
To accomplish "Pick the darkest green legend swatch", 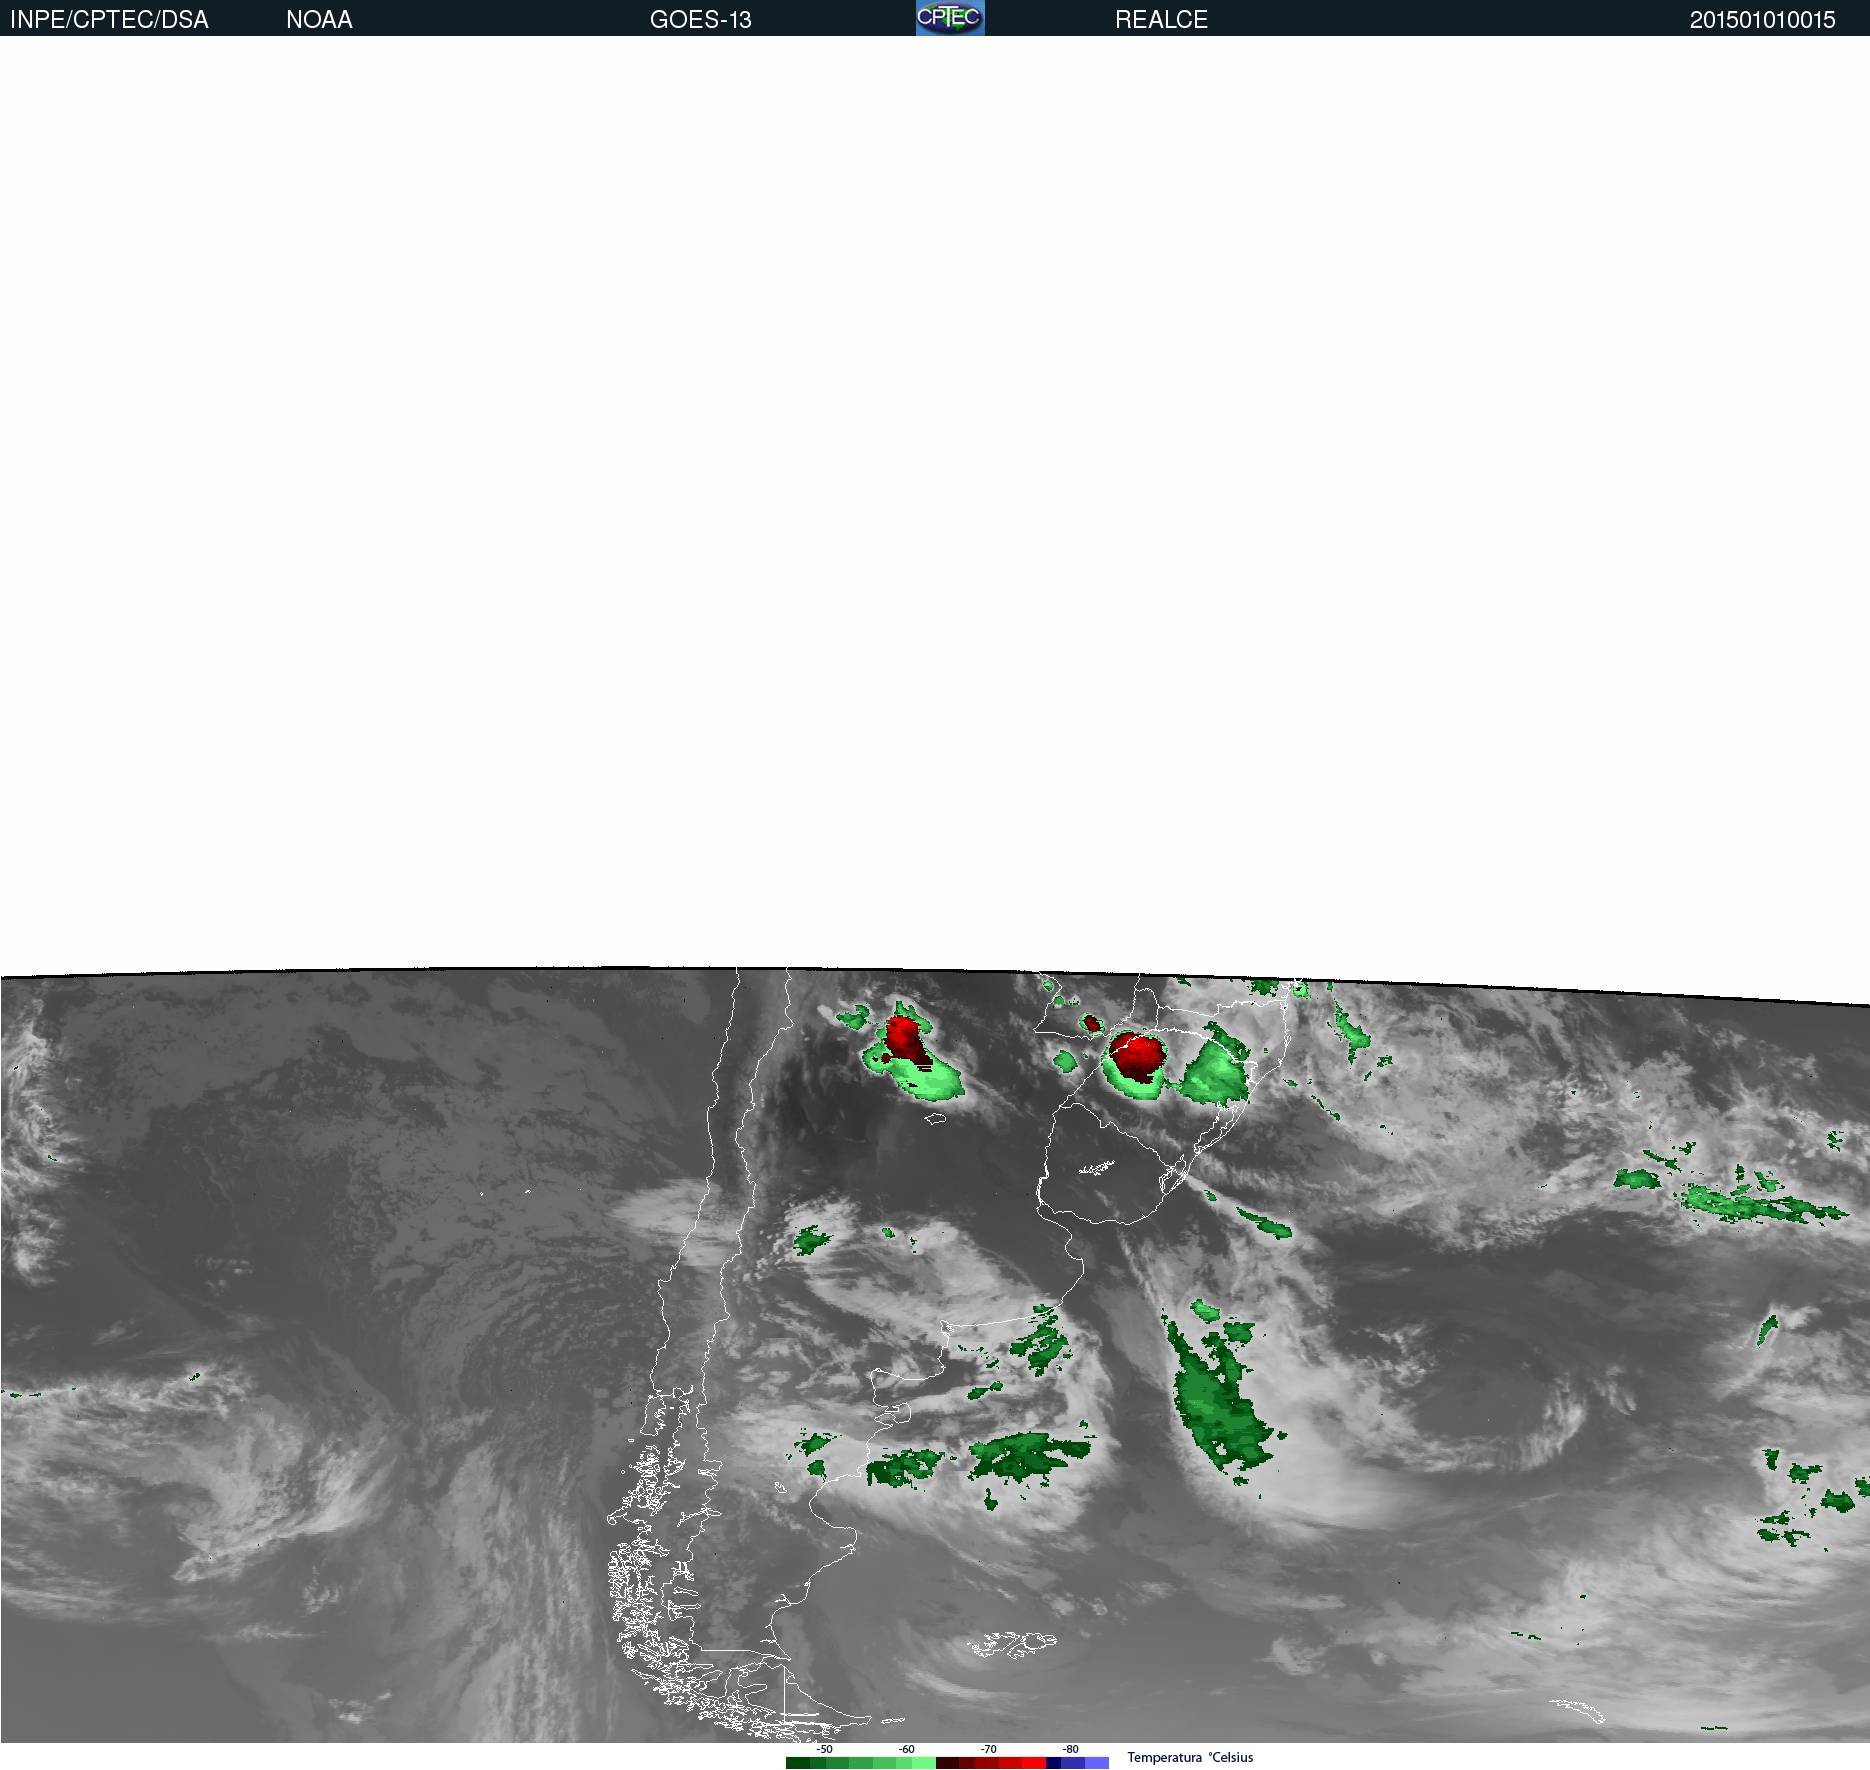I will click(798, 1763).
